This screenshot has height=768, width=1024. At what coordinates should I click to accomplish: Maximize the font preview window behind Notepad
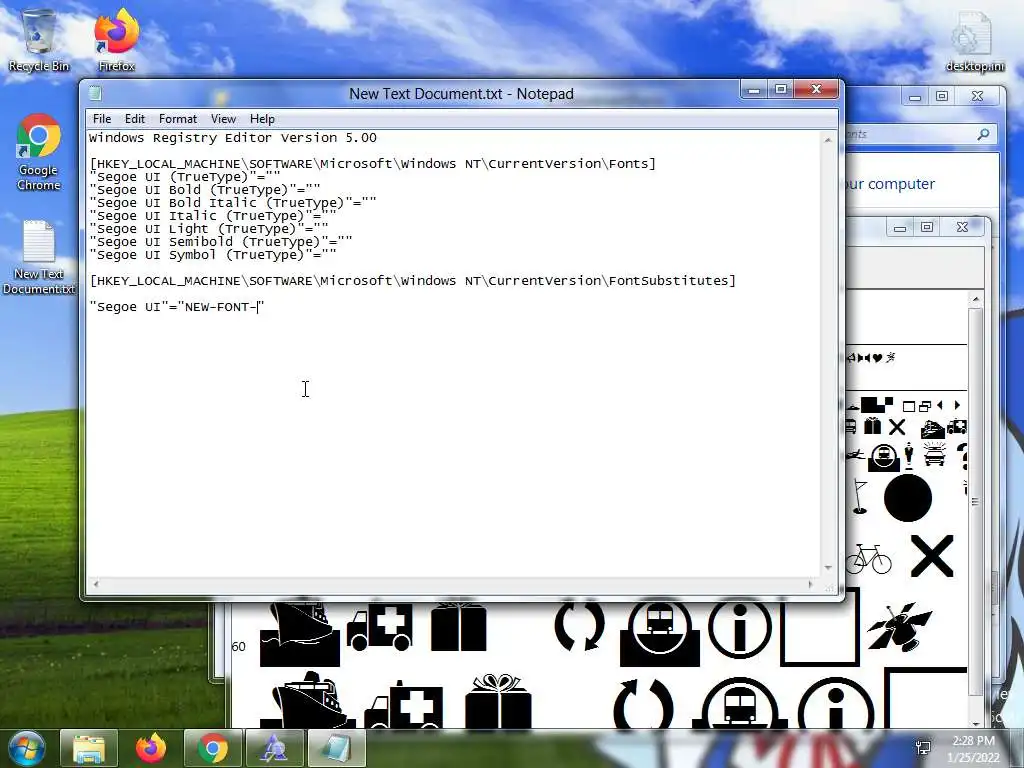(927, 227)
